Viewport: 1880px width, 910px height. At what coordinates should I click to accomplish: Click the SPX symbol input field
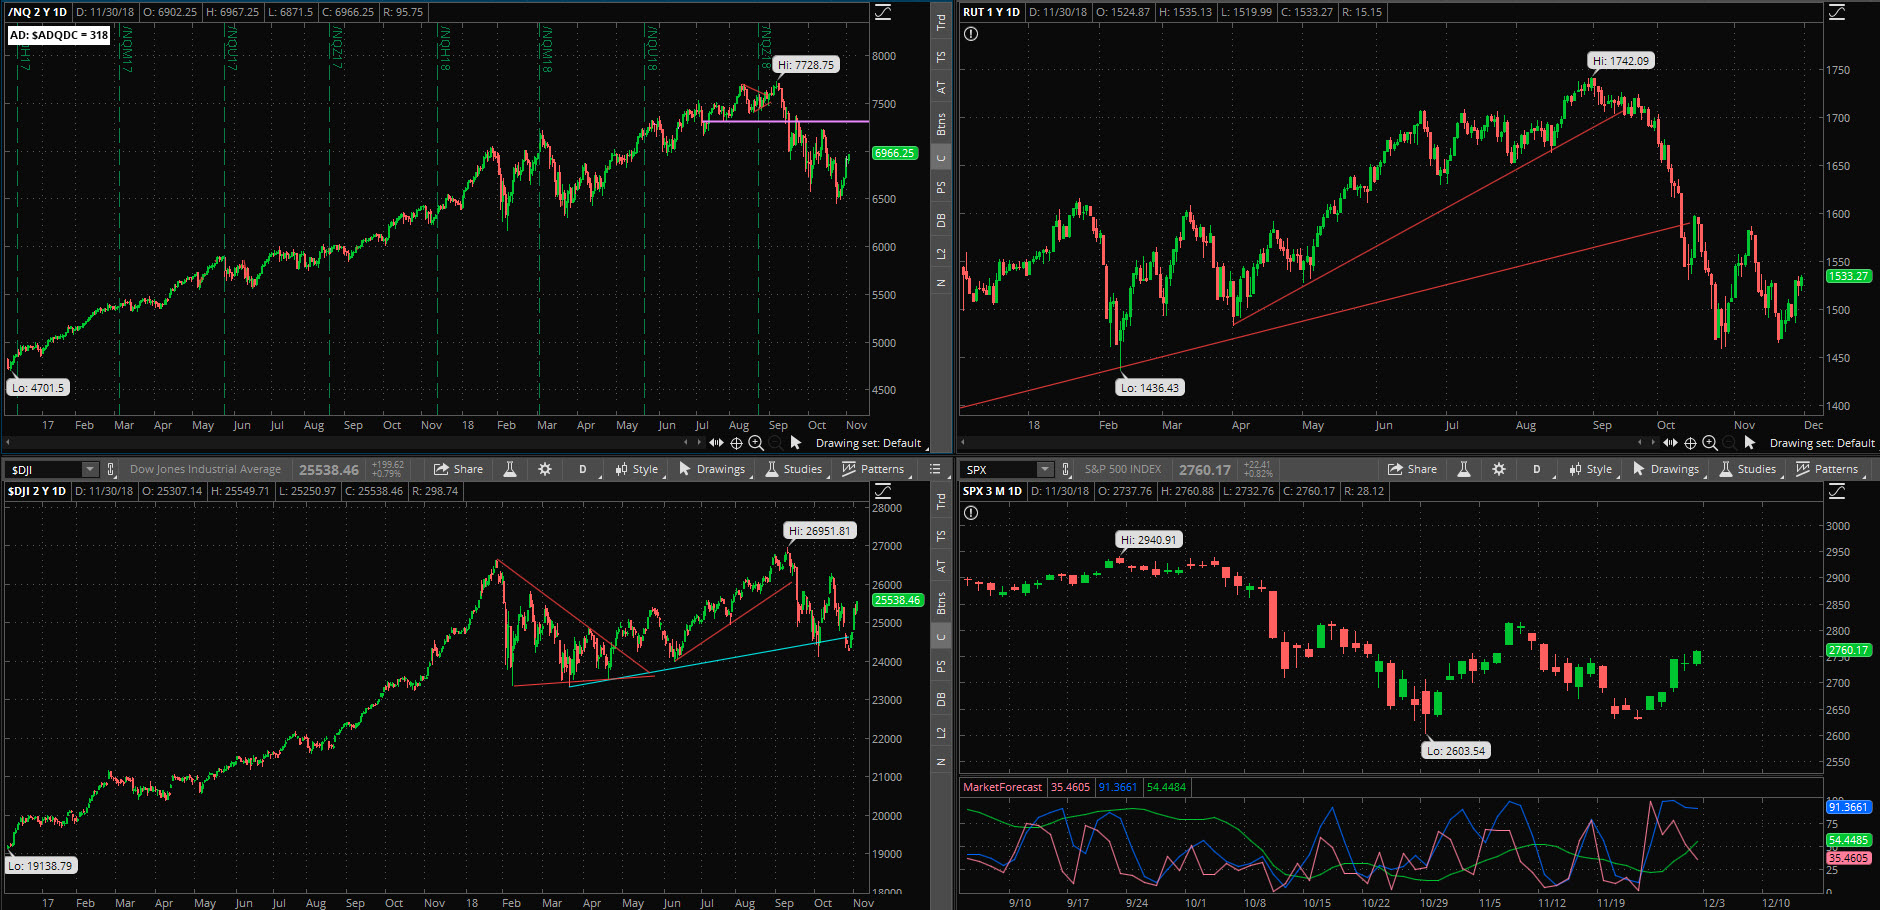coord(1000,469)
